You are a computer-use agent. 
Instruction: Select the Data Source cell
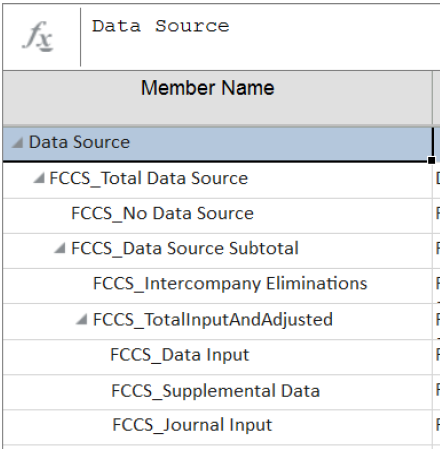pyautogui.click(x=217, y=144)
